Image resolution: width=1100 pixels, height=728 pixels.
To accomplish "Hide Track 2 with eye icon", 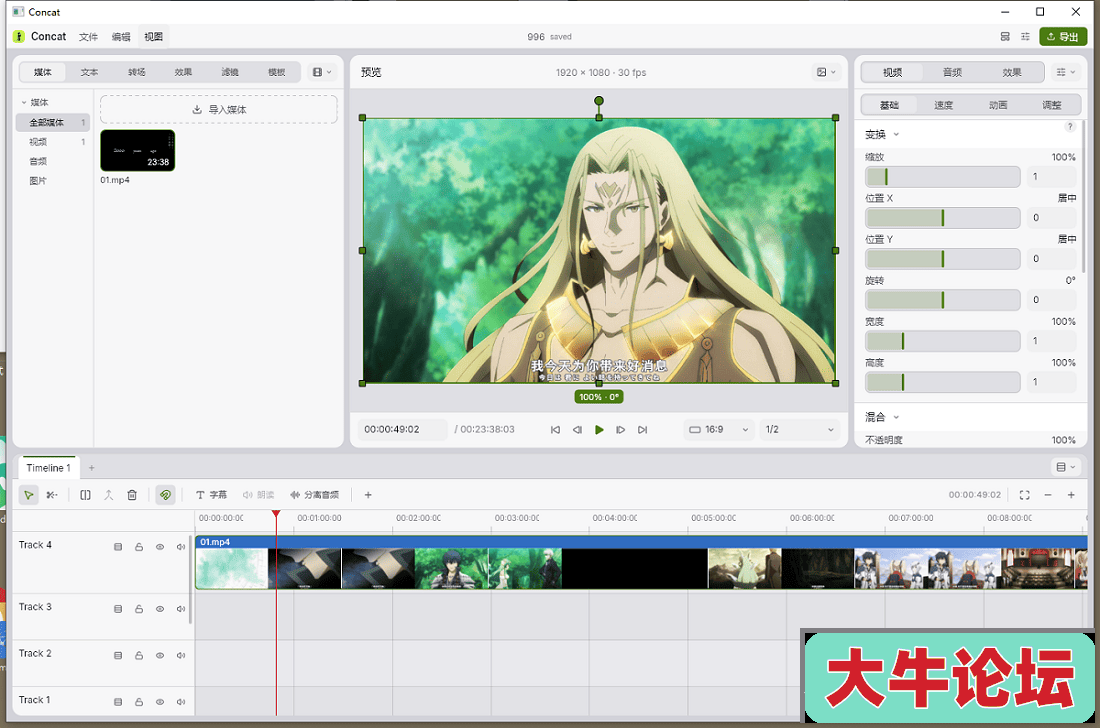I will point(160,655).
